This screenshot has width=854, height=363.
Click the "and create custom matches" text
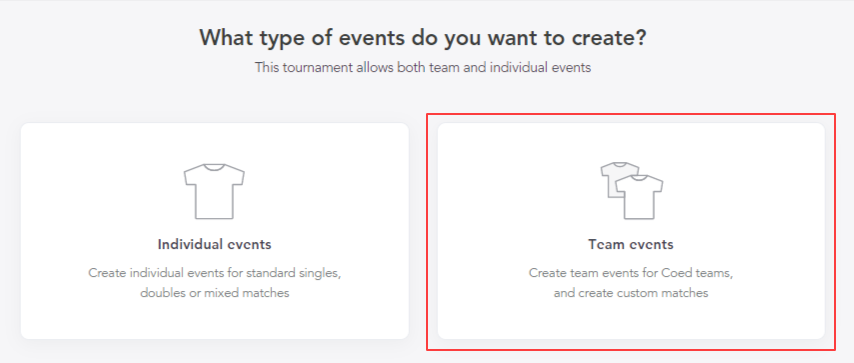click(x=631, y=293)
